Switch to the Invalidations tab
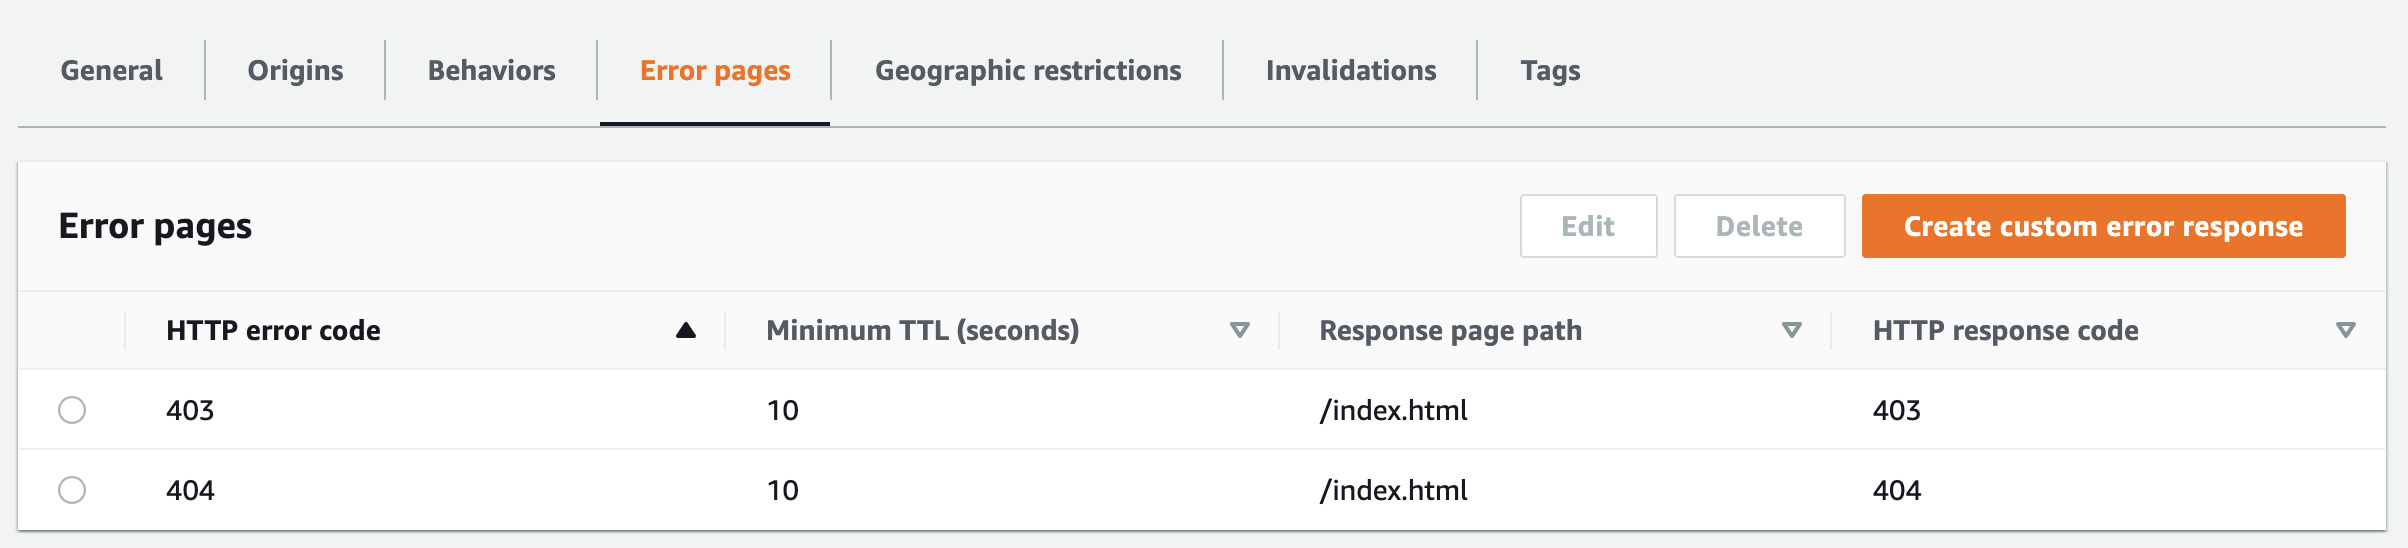This screenshot has width=2408, height=548. 1351,71
